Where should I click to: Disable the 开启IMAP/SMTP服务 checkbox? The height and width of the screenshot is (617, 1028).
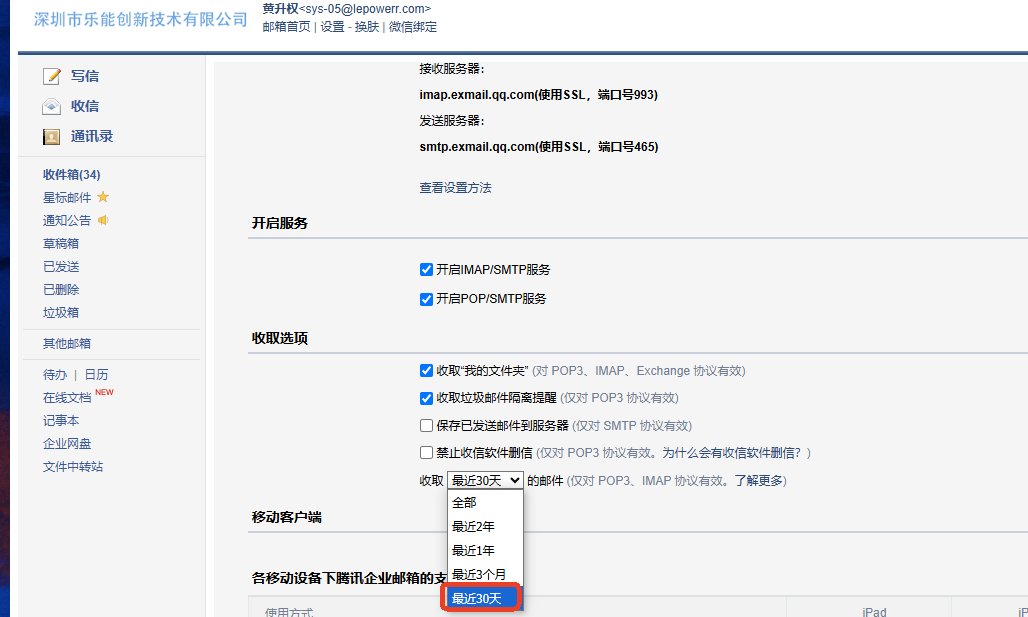click(x=427, y=270)
